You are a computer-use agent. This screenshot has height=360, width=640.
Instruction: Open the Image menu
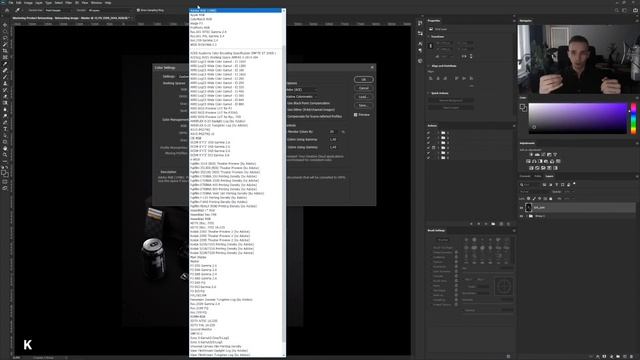(x=28, y=2)
